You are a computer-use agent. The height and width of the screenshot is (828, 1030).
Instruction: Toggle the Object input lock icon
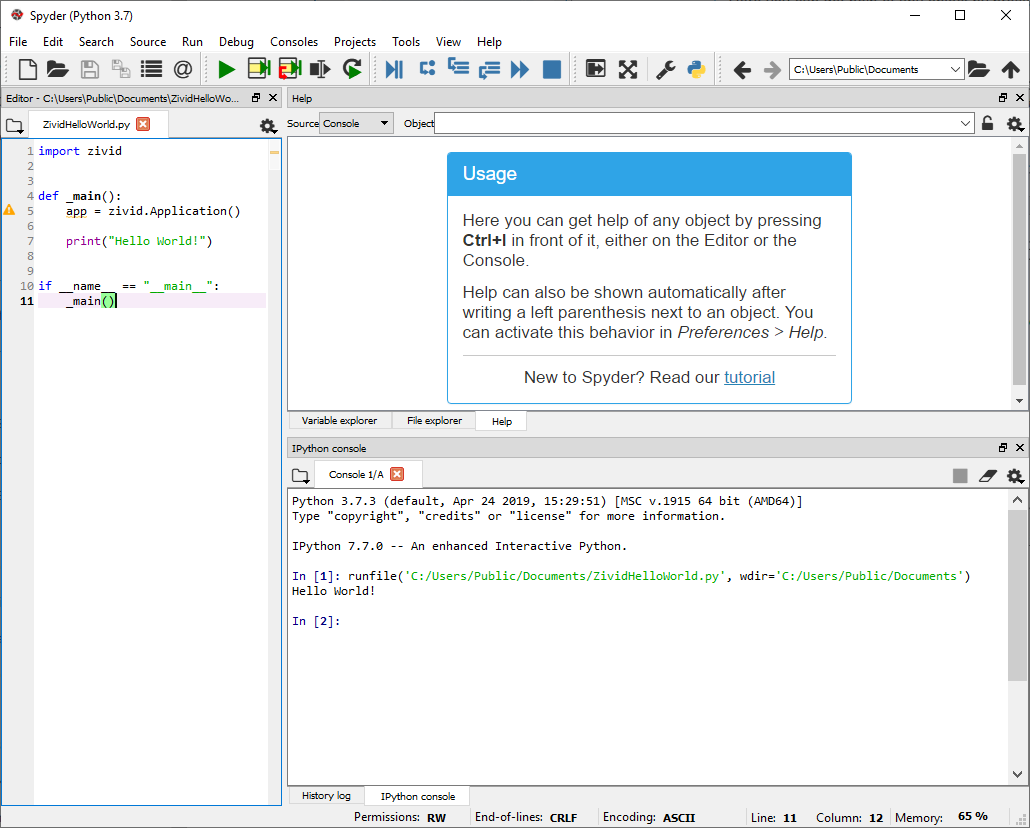[x=988, y=123]
